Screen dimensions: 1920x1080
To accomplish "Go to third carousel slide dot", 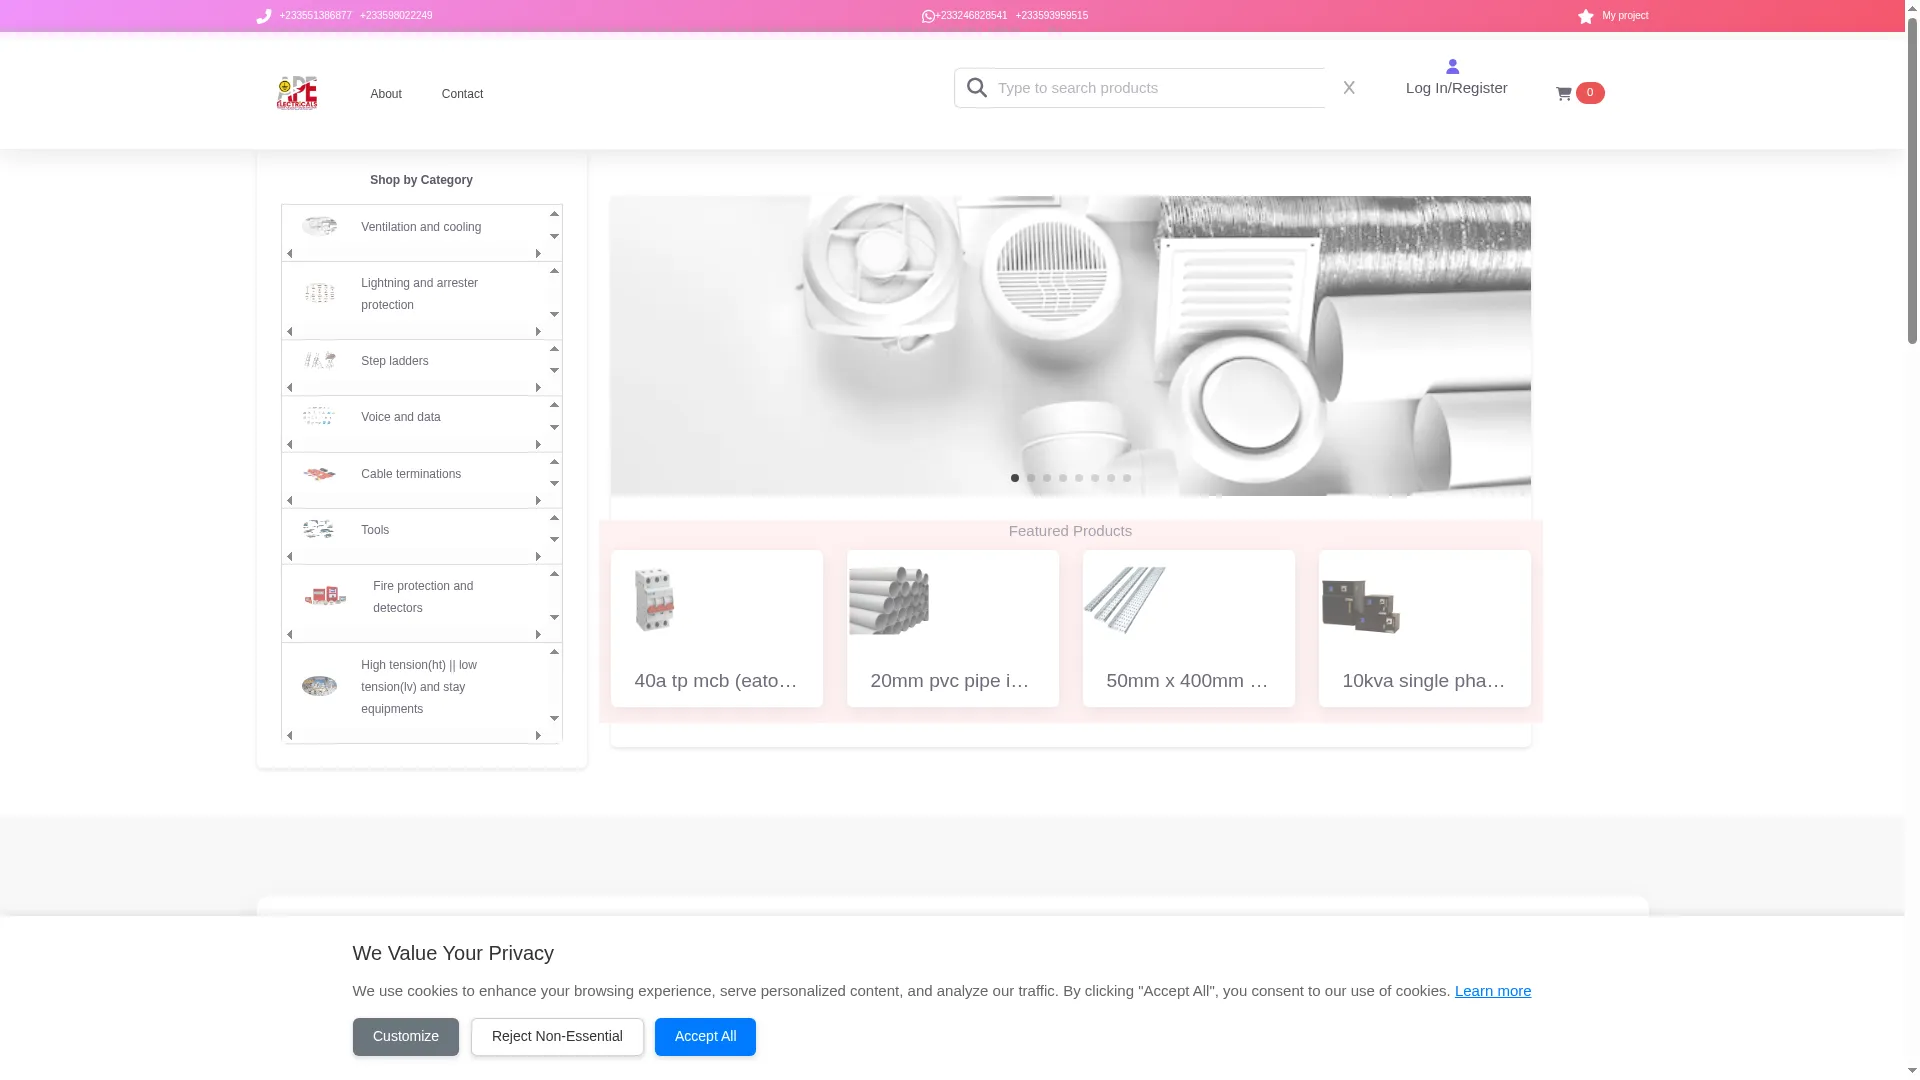I will 1047,478.
